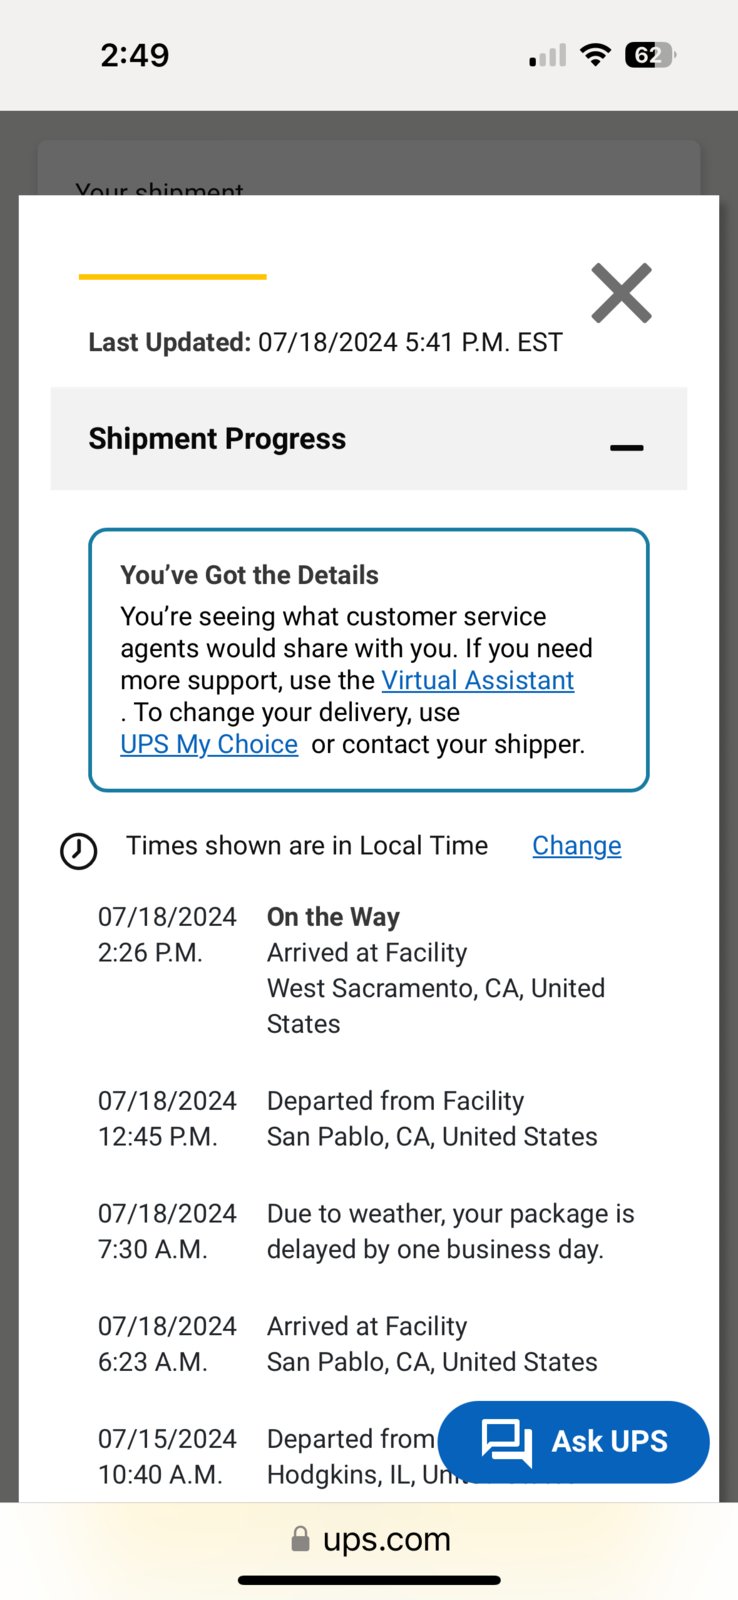Tap the chat bubble icon in Ask UPS

(507, 1443)
